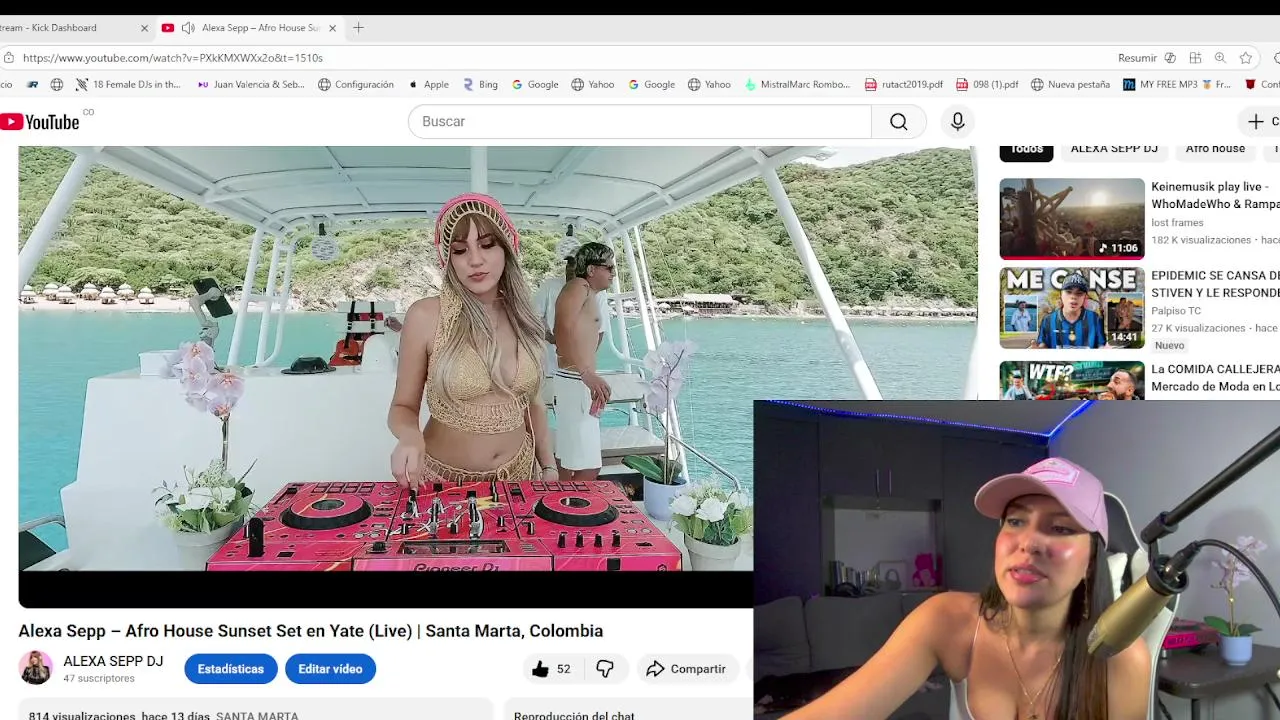Open Juan Valencia & Seb bookmark
This screenshot has height=720, width=1280.
click(x=251, y=85)
